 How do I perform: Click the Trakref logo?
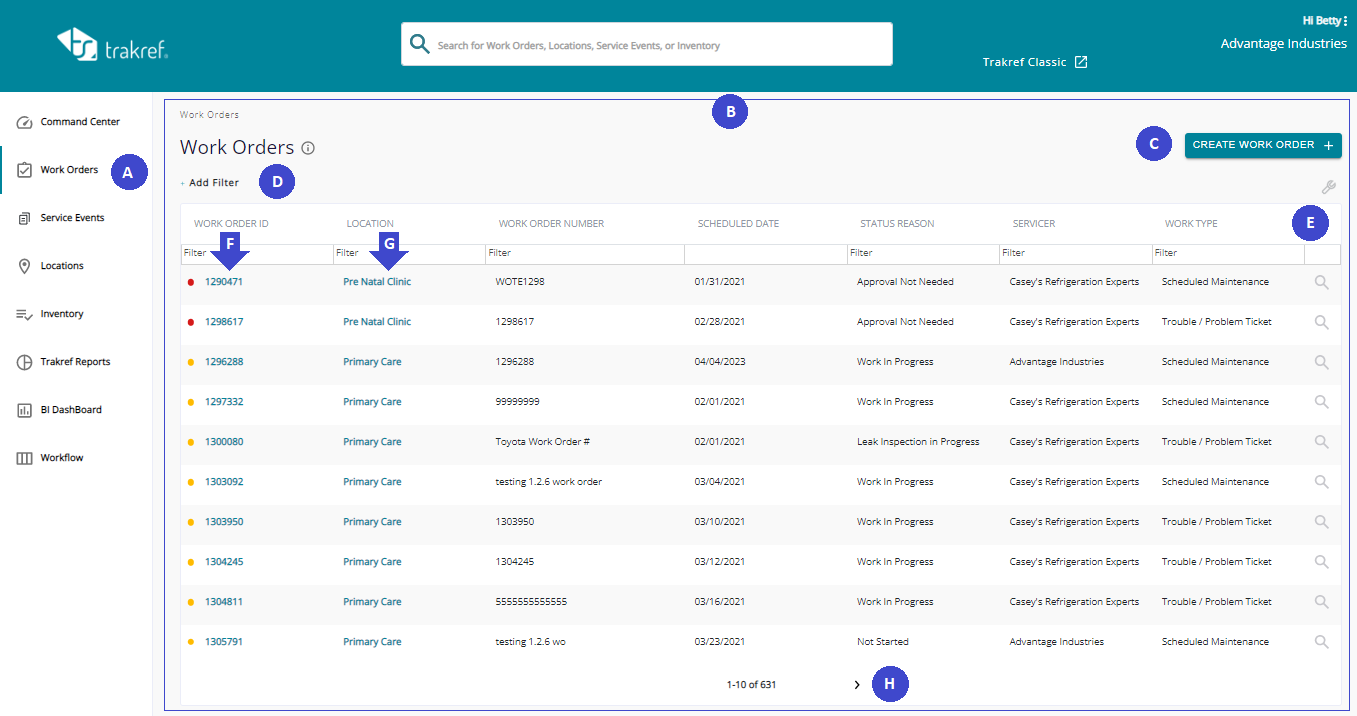coord(112,45)
